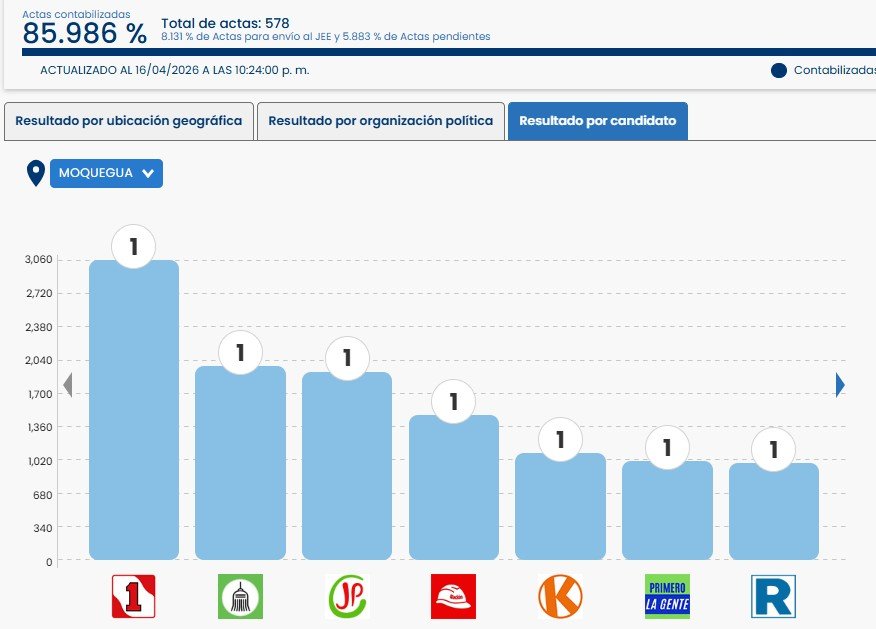Click the tallest bar in the chart
This screenshot has height=629, width=876.
click(x=134, y=410)
